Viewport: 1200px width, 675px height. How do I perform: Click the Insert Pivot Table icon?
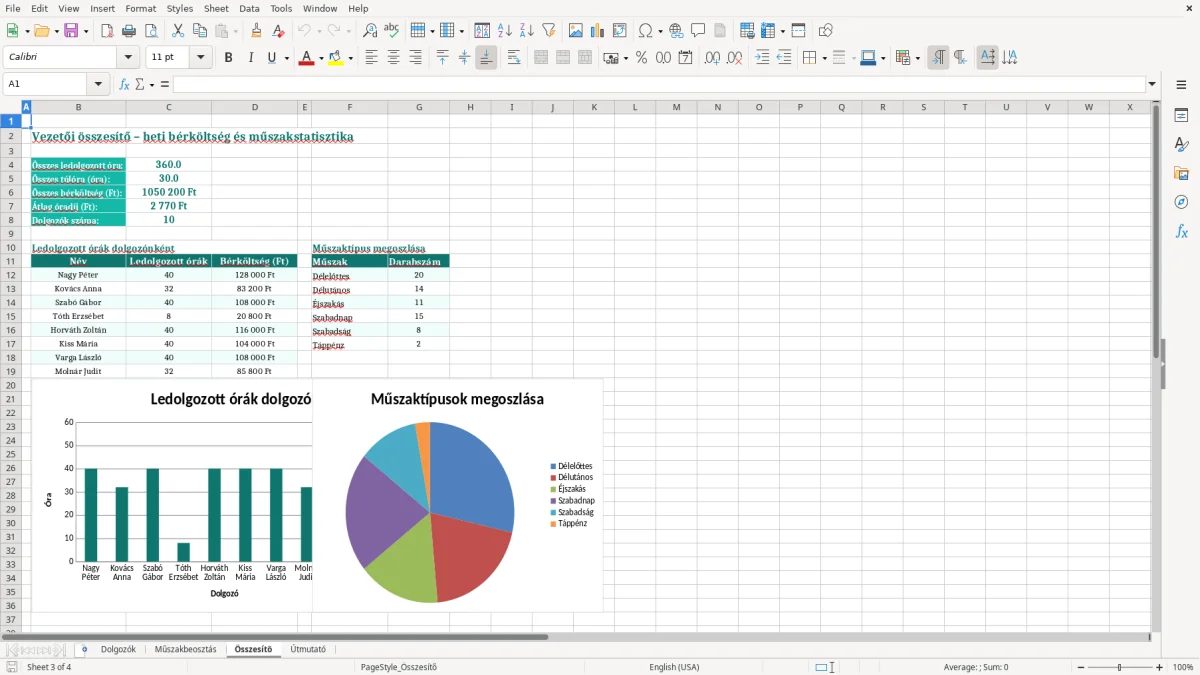(x=620, y=31)
